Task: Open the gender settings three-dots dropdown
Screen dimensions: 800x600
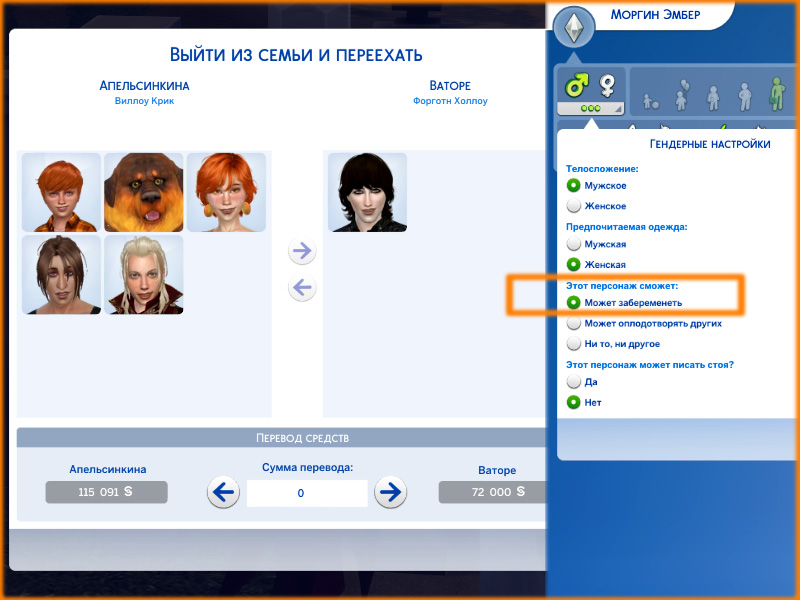Action: pos(591,108)
